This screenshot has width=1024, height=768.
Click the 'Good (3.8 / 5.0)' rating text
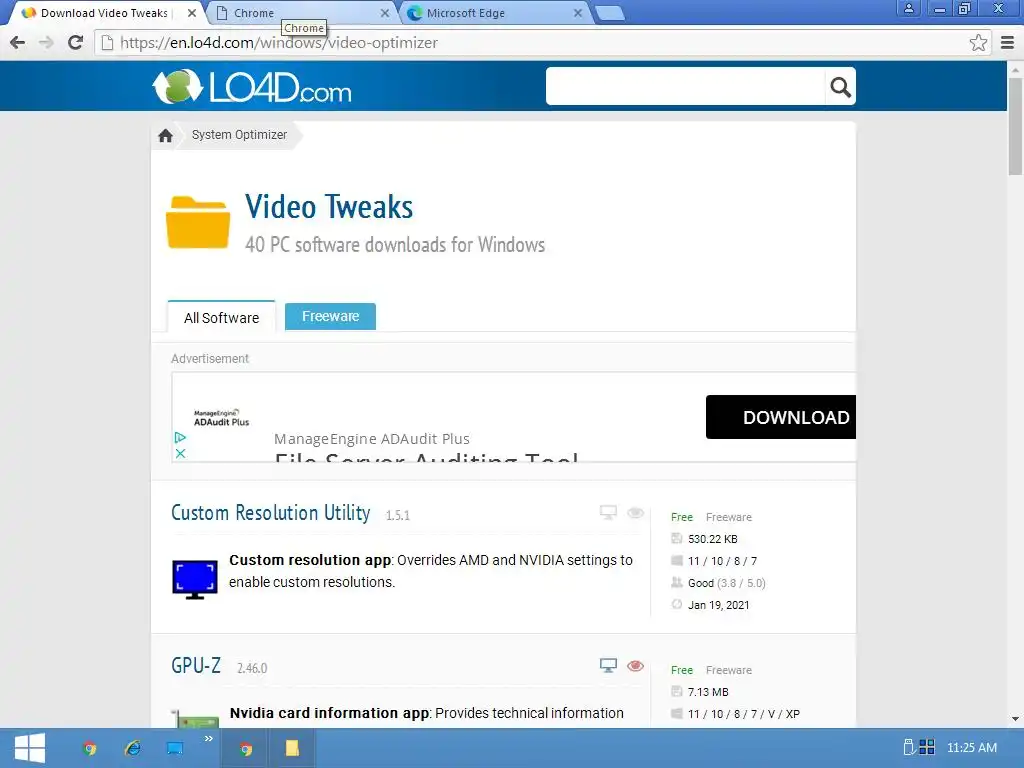[x=727, y=583]
